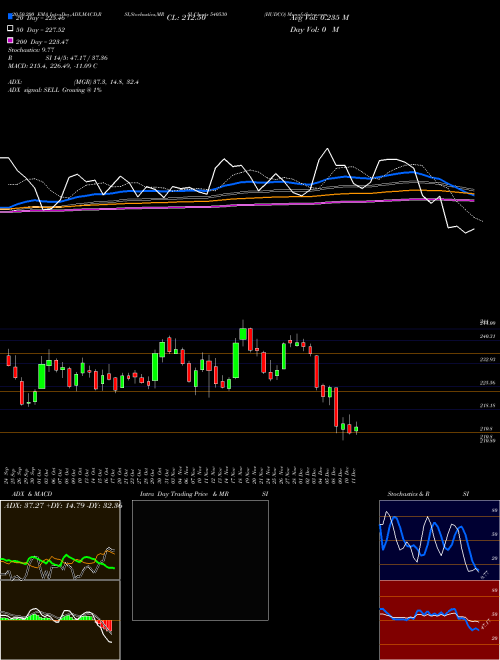Open the blue Stochastics chart panel
The height and width of the screenshot is (660, 500).
[x=439, y=540]
